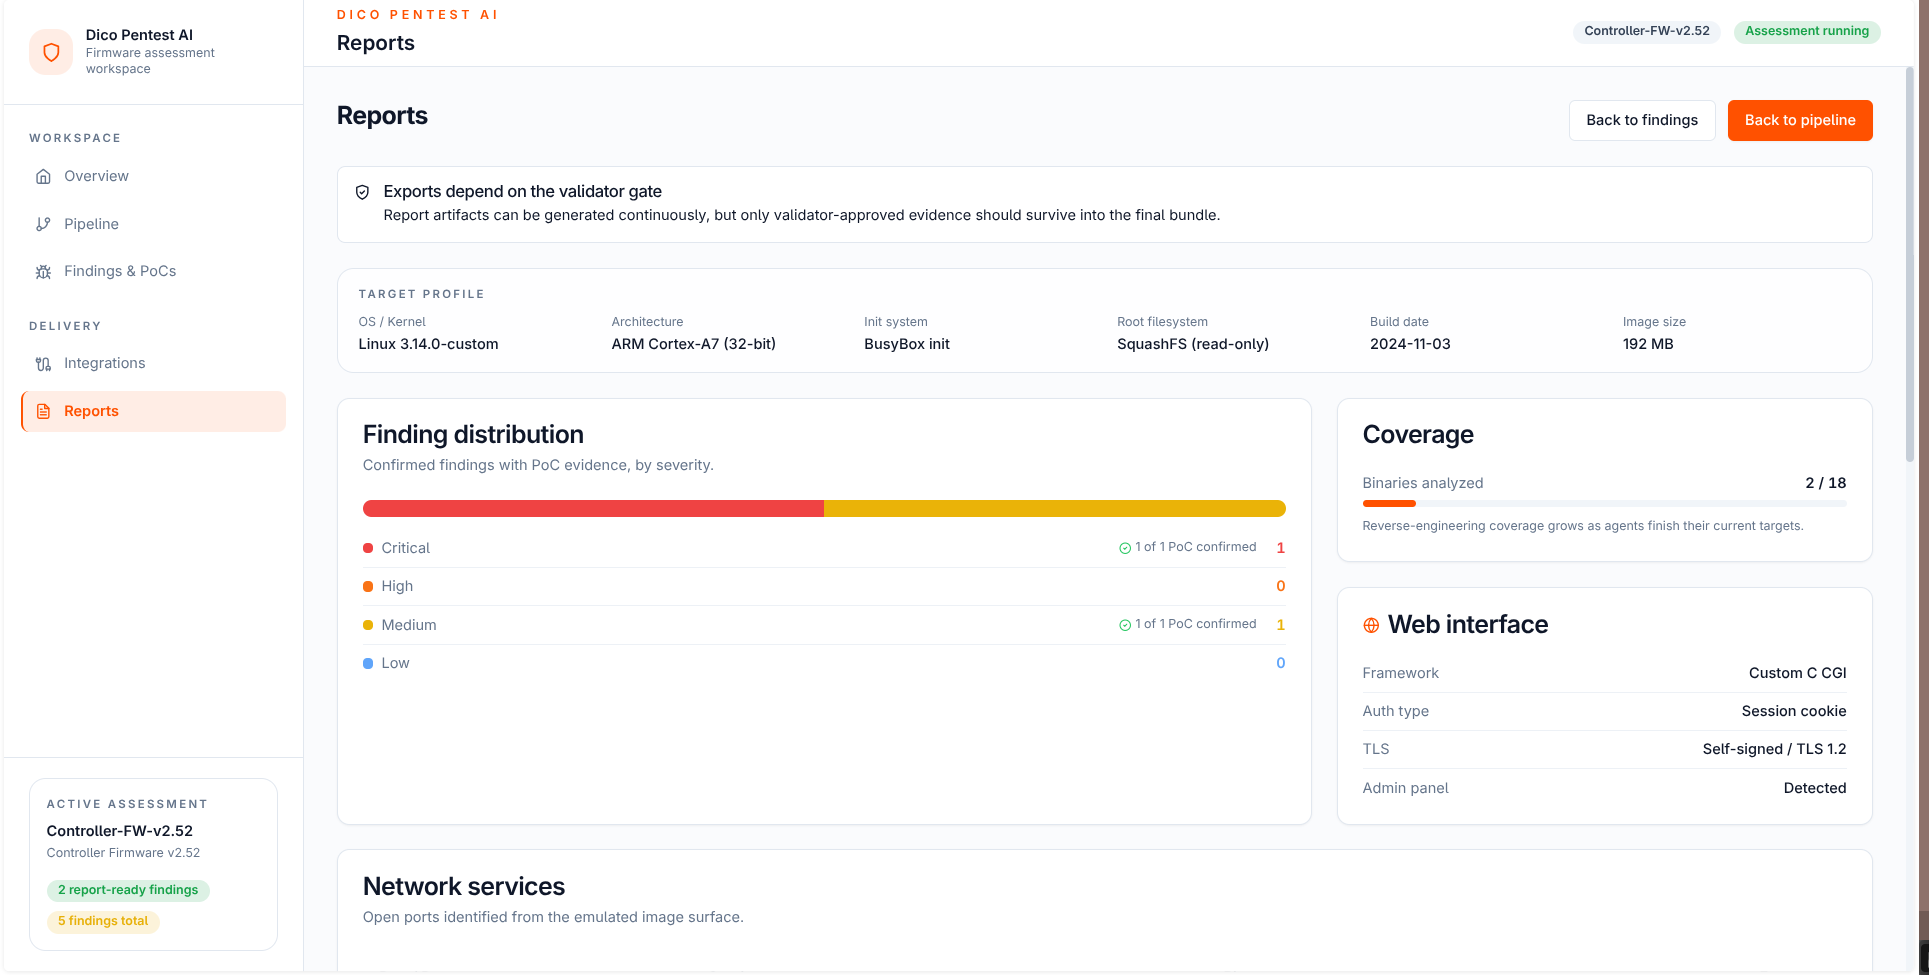Click the validator gate shield-check icon
The height and width of the screenshot is (975, 1929).
363,192
